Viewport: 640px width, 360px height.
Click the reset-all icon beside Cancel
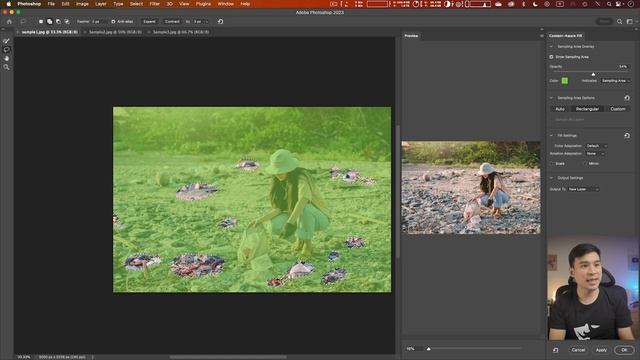(x=556, y=350)
